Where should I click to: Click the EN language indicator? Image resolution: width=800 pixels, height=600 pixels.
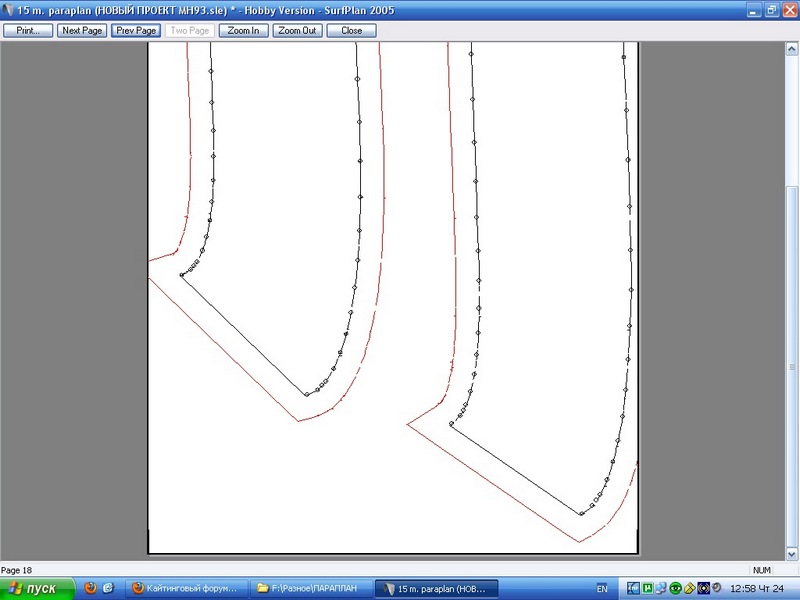click(602, 589)
